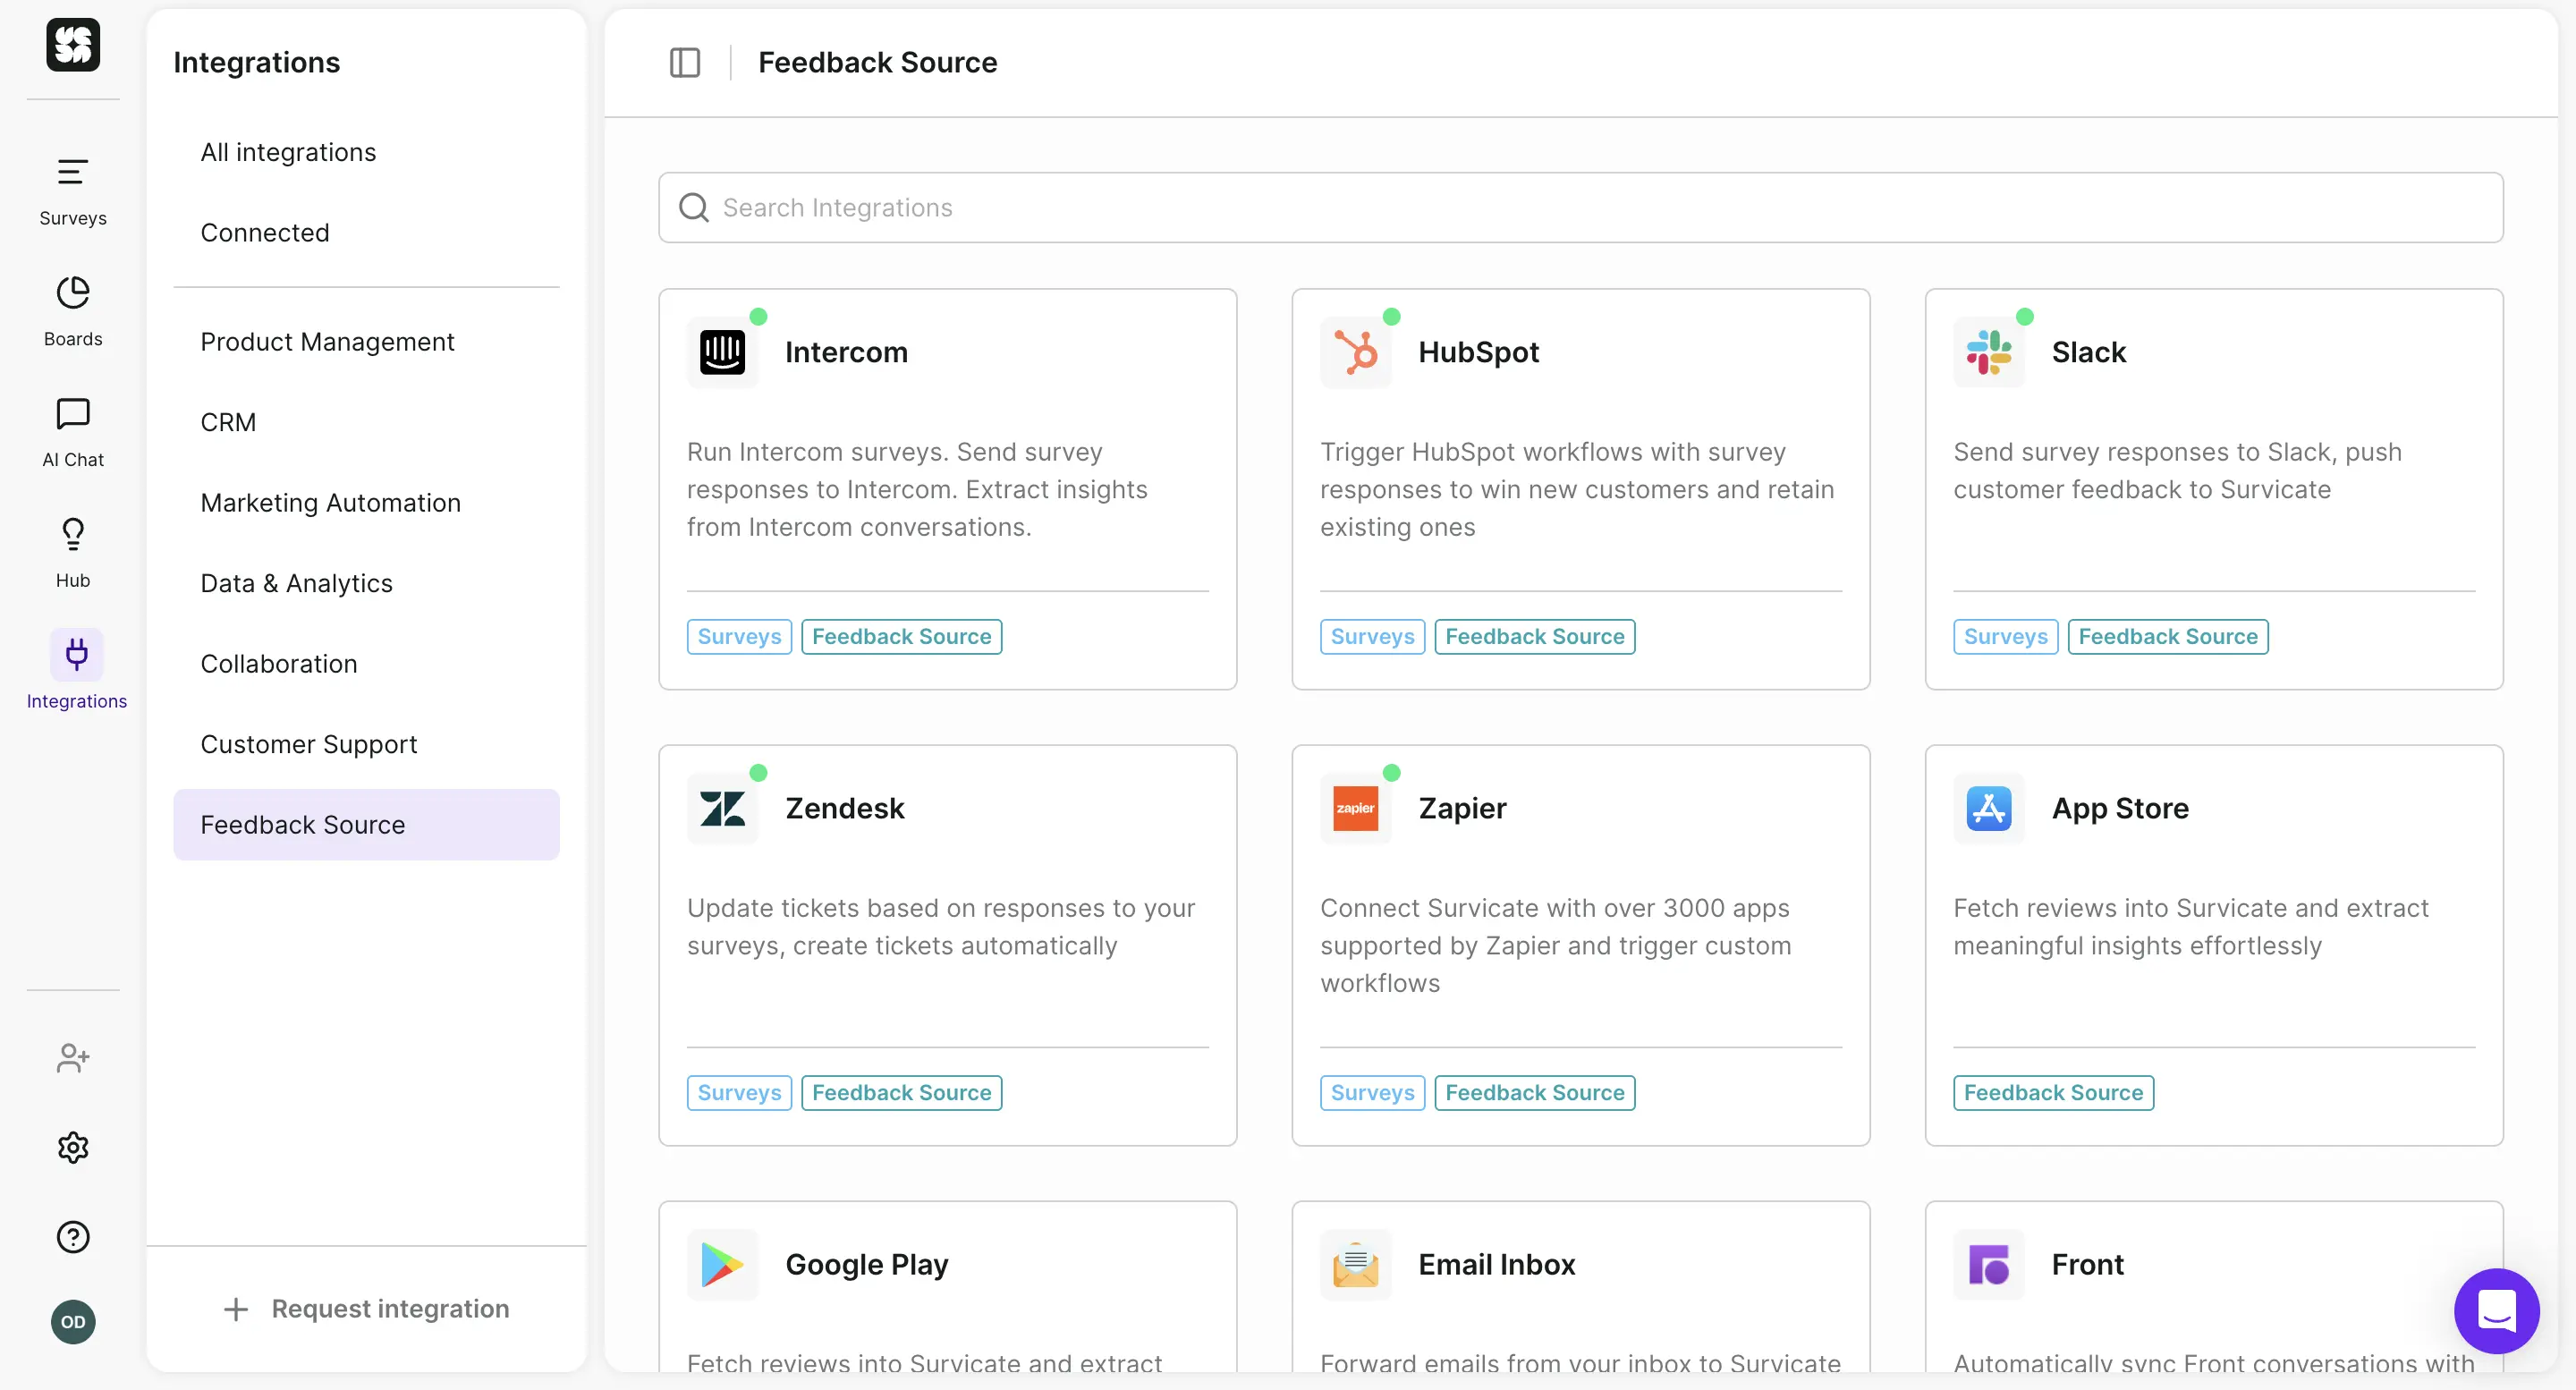Collapse the panel using the sidebar toggle icon
The height and width of the screenshot is (1390, 2576).
click(684, 62)
